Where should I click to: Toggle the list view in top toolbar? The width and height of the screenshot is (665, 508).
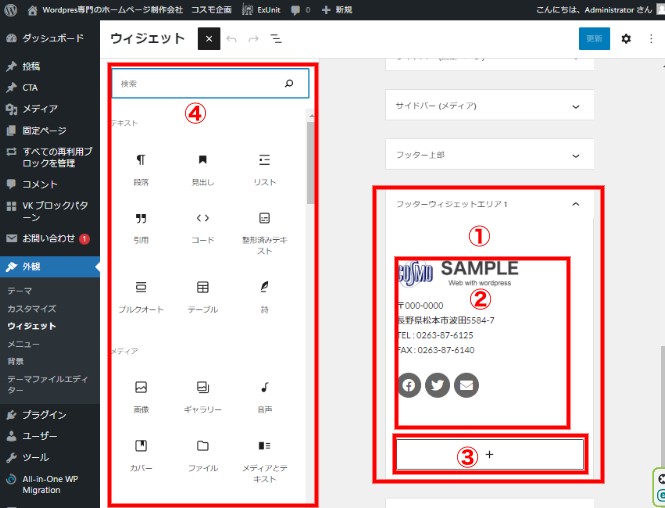point(275,39)
